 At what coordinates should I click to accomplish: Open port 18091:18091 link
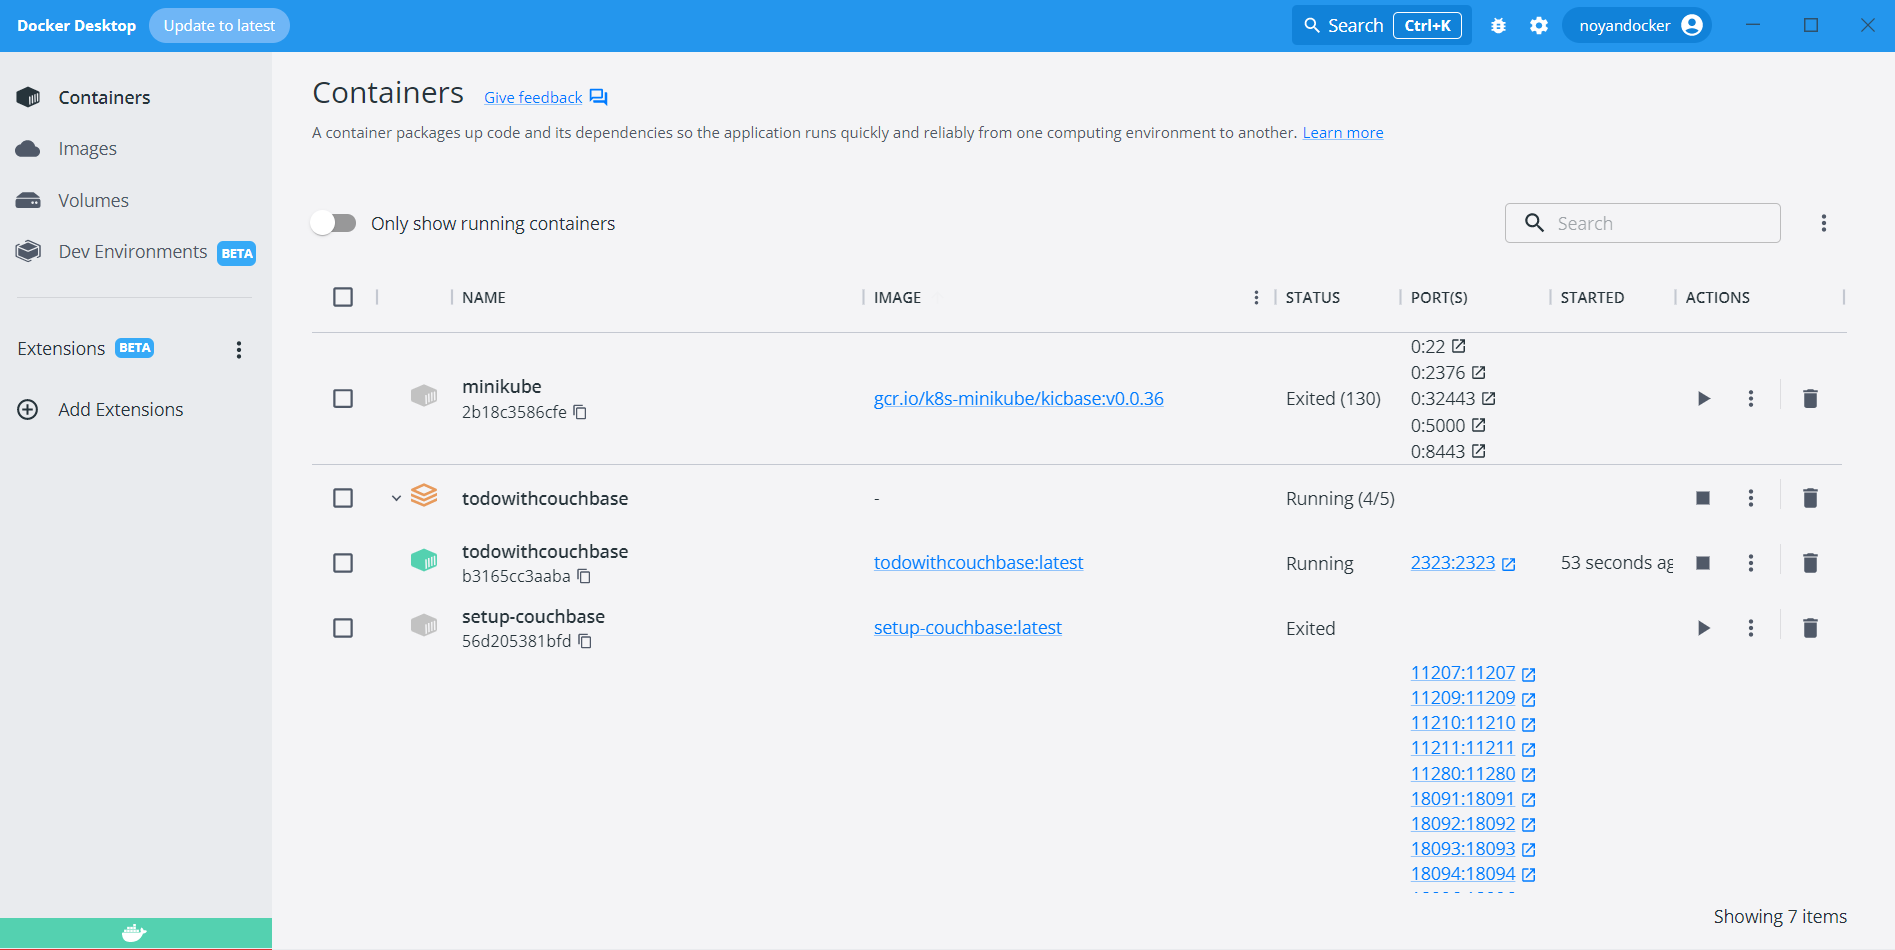tap(1463, 799)
